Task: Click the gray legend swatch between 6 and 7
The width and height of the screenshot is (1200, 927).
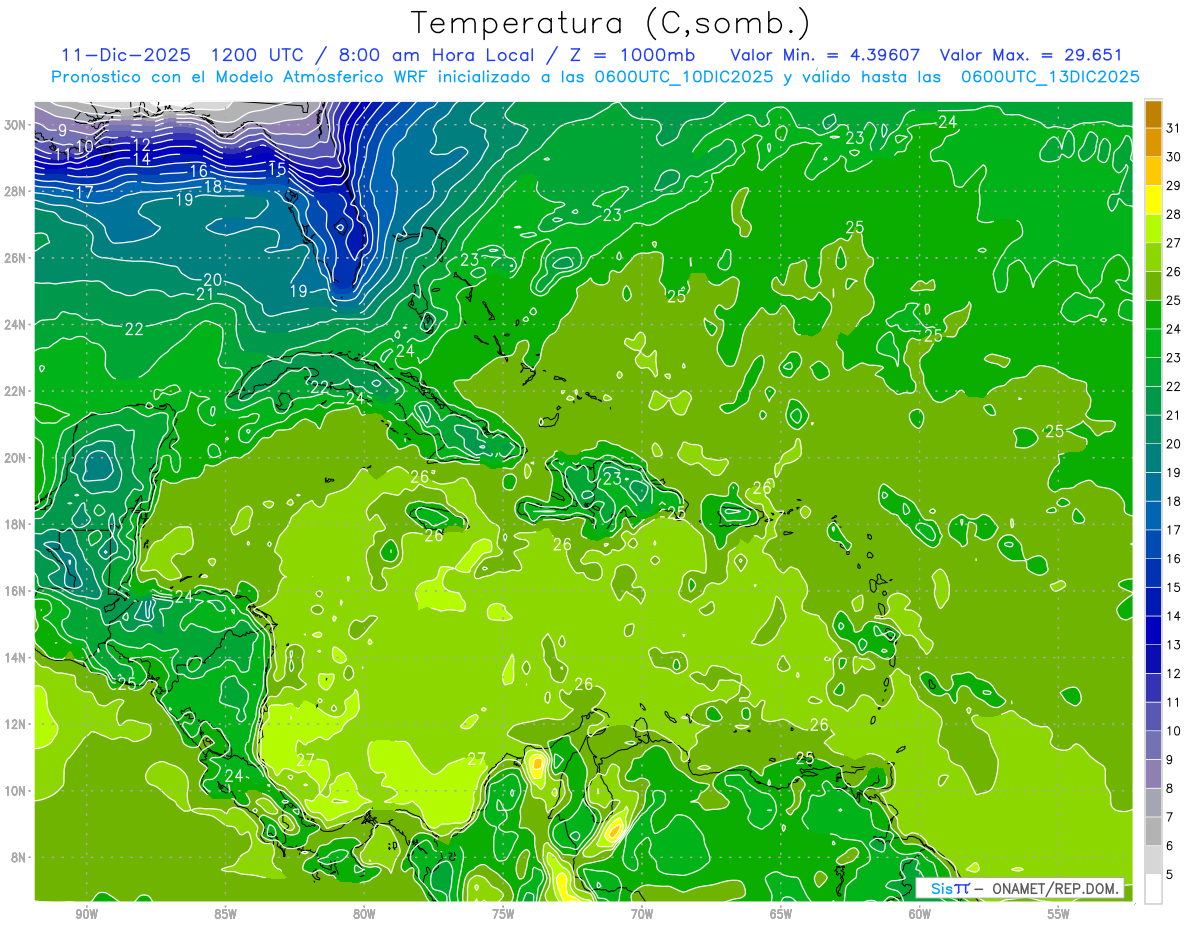Action: pos(1153,831)
